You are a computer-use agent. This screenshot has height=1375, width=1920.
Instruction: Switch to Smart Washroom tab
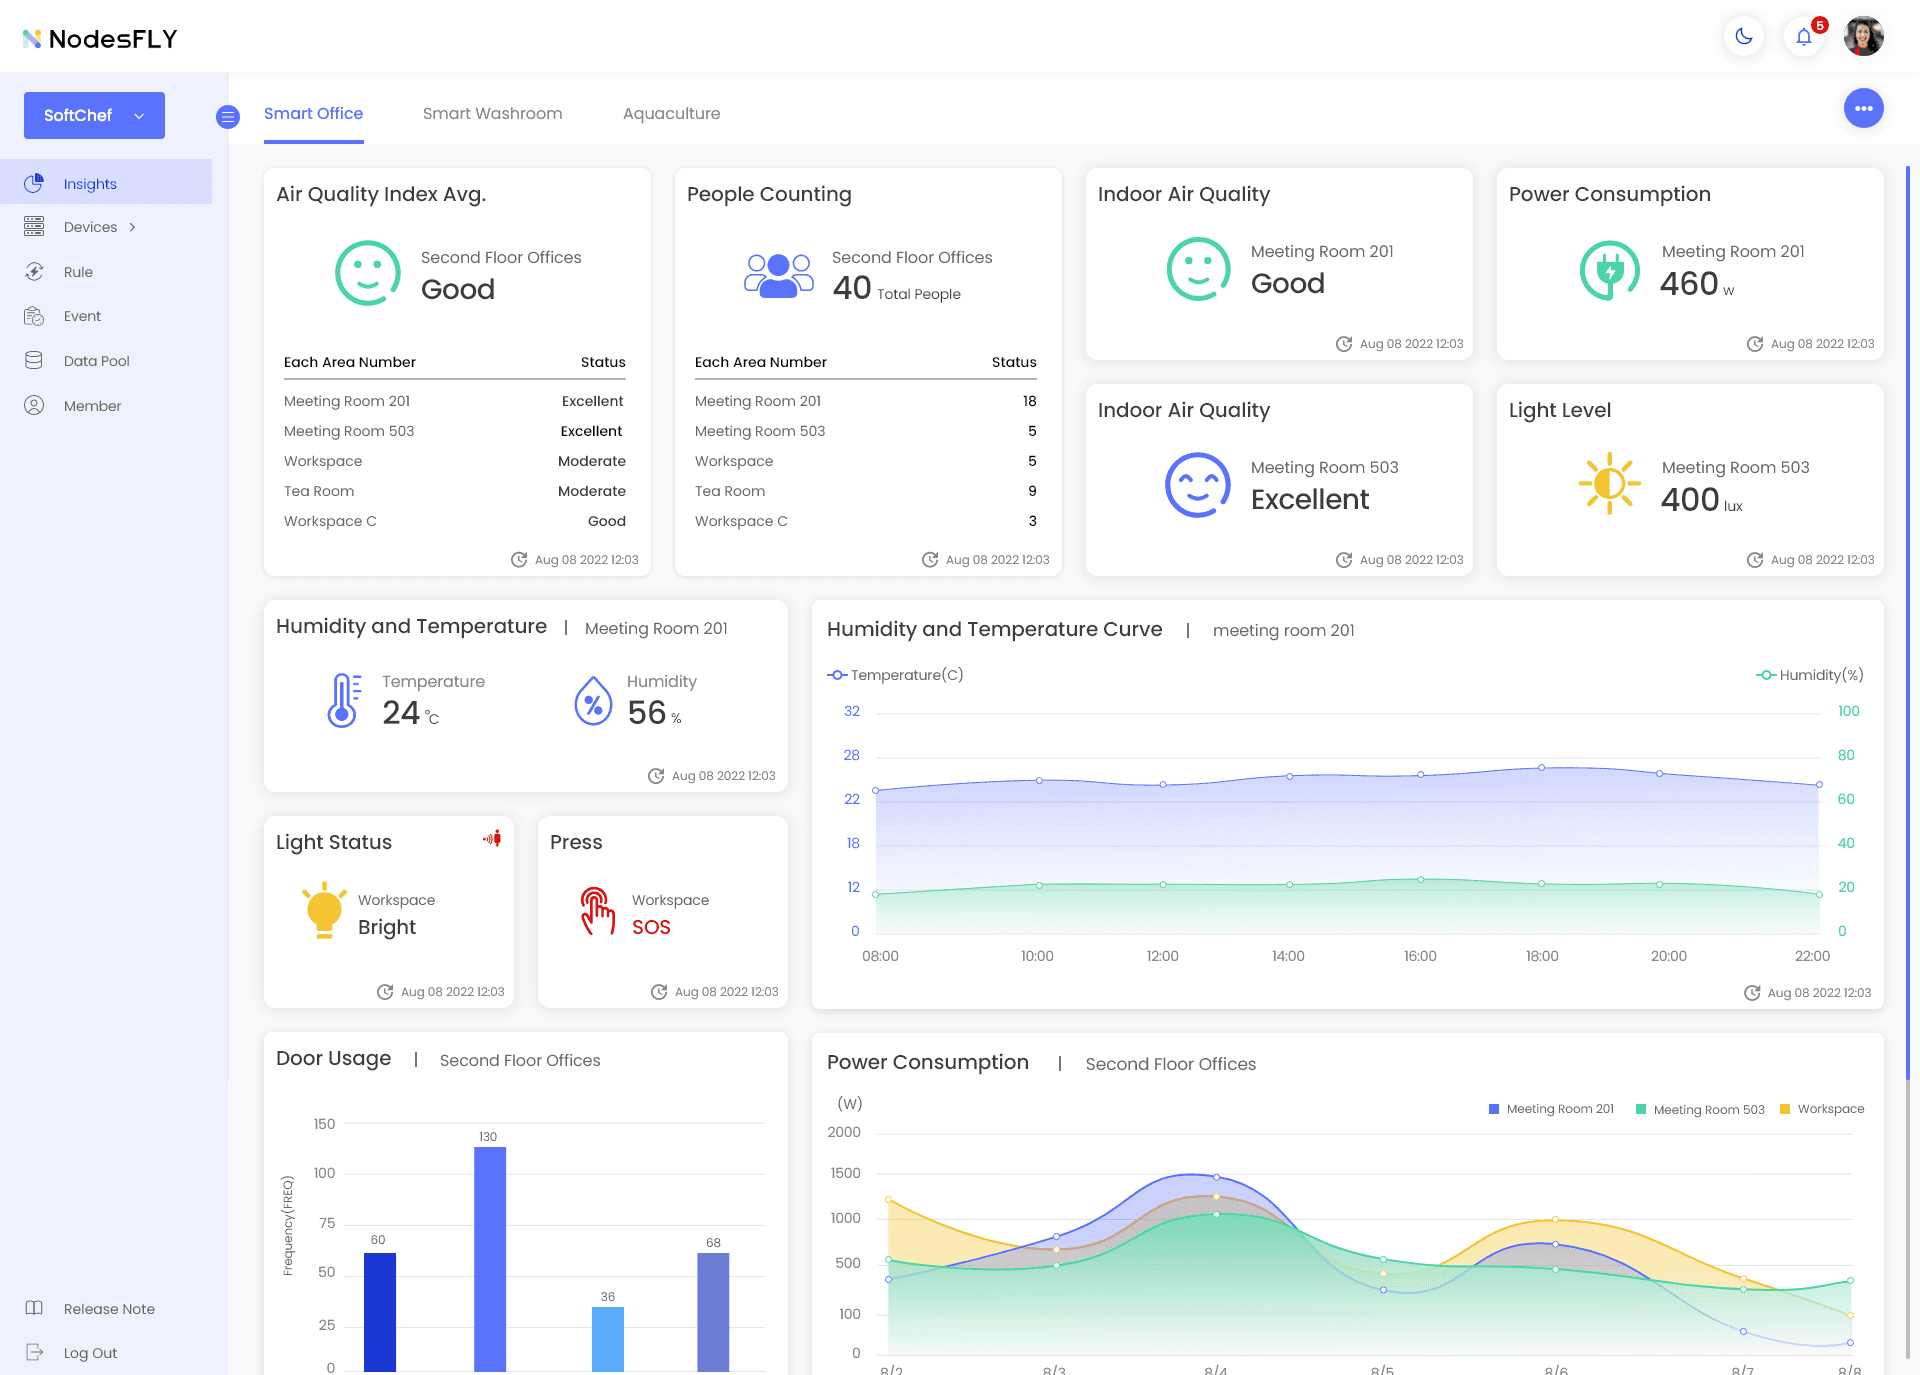coord(492,114)
